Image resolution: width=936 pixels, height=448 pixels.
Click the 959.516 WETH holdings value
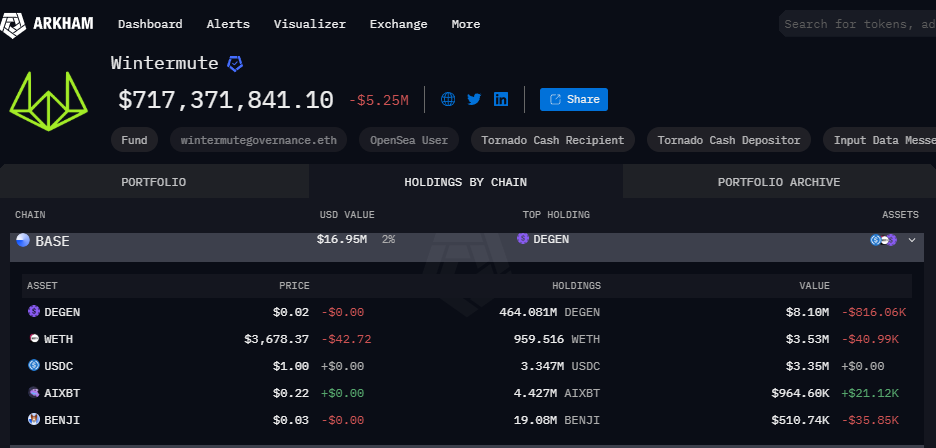[x=557, y=339]
